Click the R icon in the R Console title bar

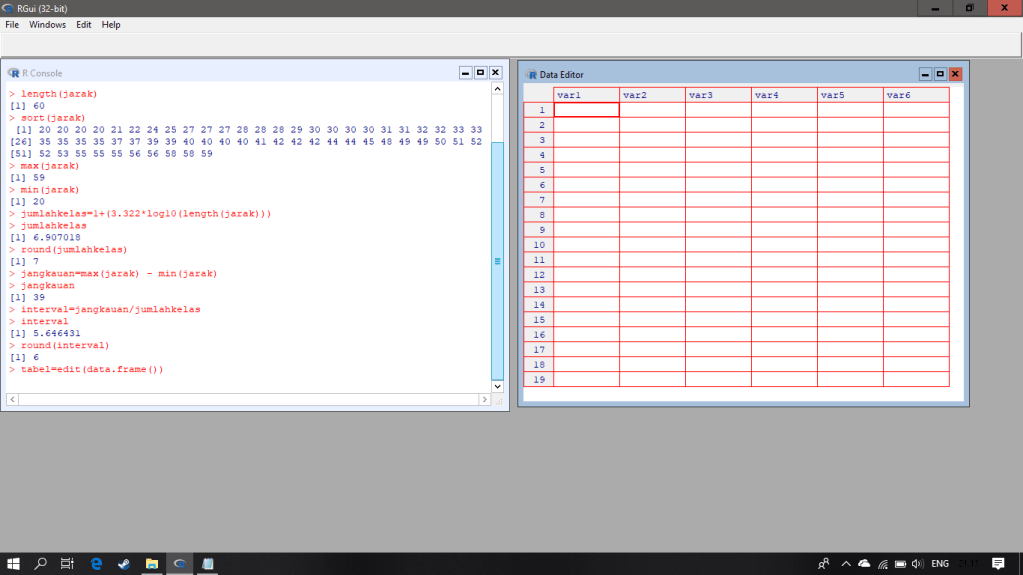pyautogui.click(x=13, y=73)
